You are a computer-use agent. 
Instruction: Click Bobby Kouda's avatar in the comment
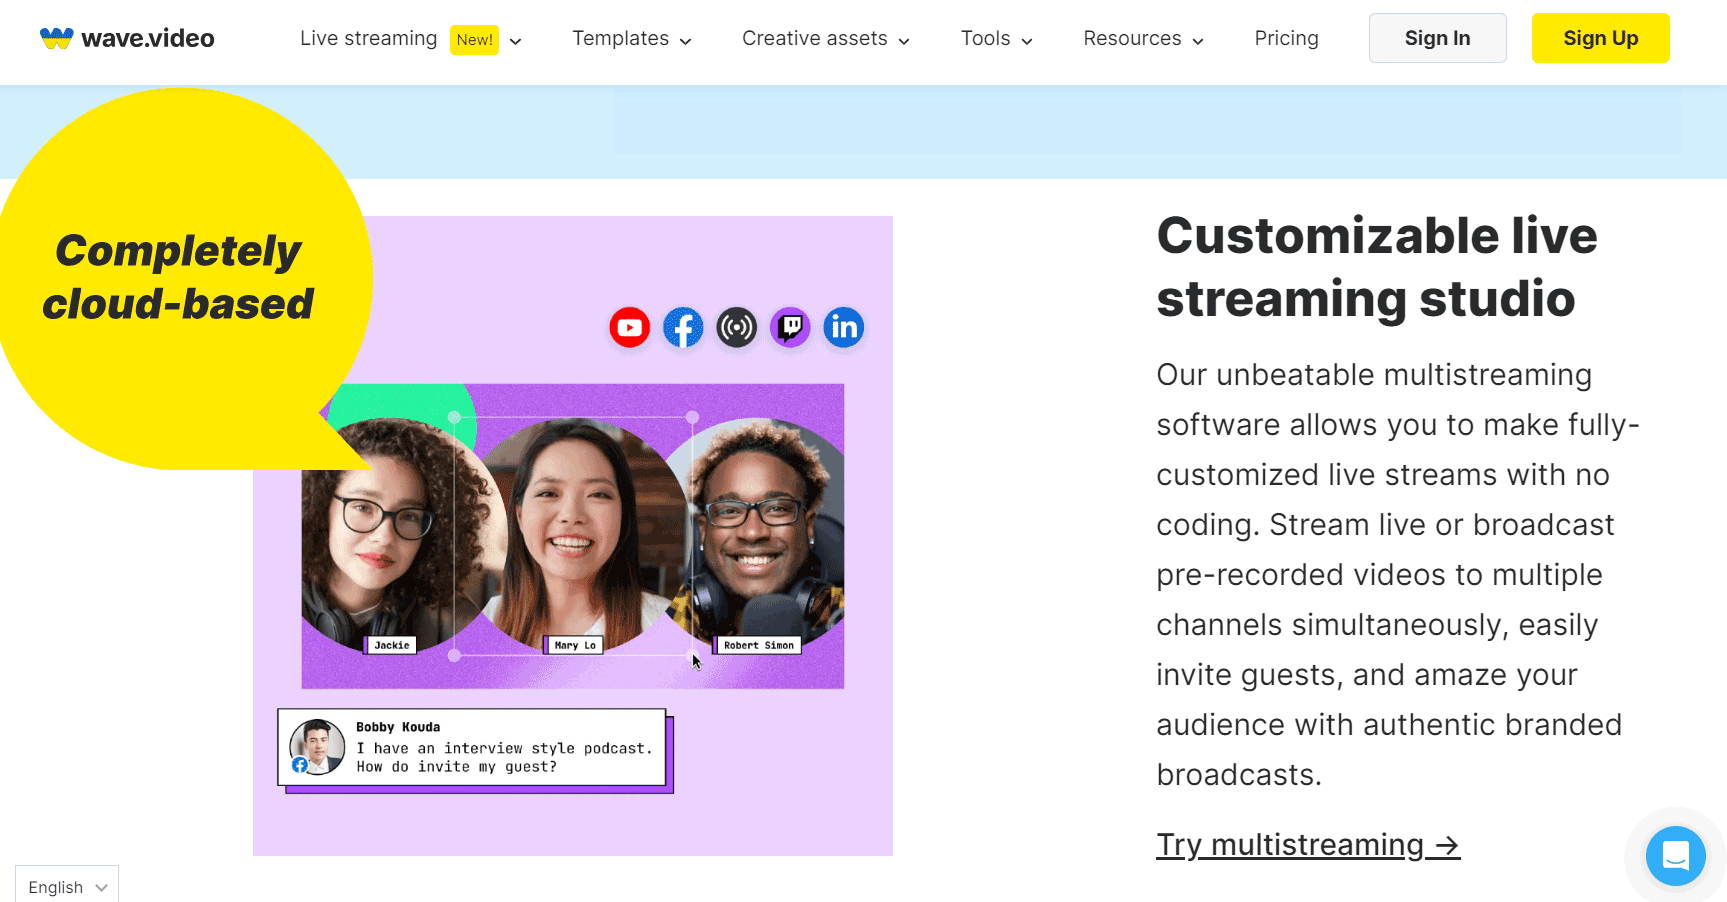click(x=317, y=747)
